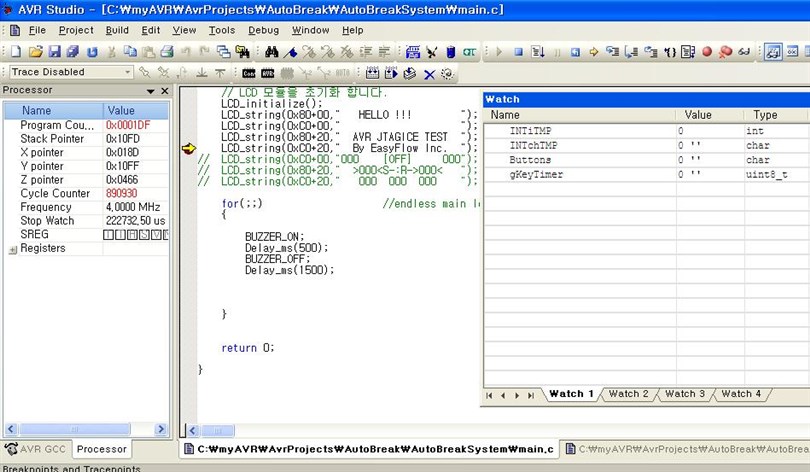Move code editor horizontal scrollbar left
This screenshot has width=810, height=472.
(193, 430)
